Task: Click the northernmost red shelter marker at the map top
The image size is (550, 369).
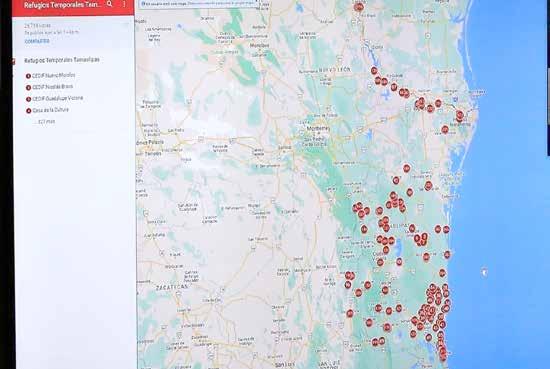Action: click(x=358, y=7)
